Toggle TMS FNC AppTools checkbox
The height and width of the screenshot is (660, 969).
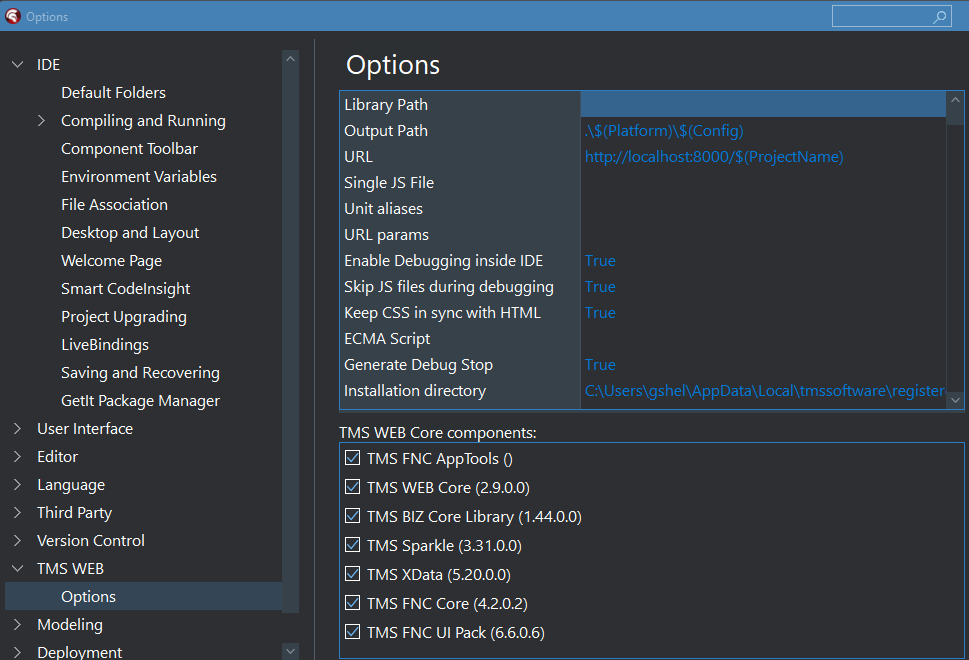pos(352,458)
